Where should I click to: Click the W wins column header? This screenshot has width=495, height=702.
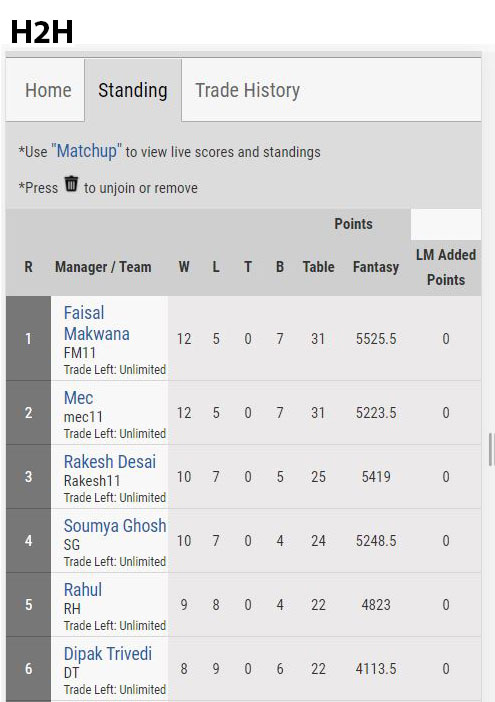tap(184, 267)
